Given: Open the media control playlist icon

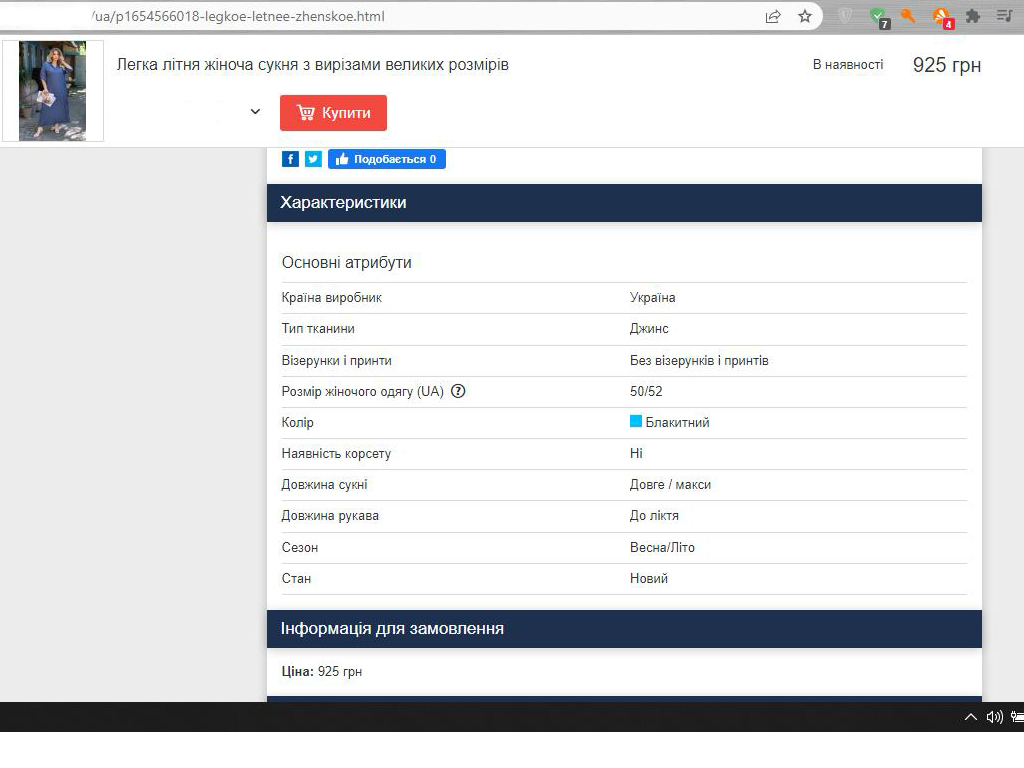Looking at the screenshot, I should click(1005, 16).
